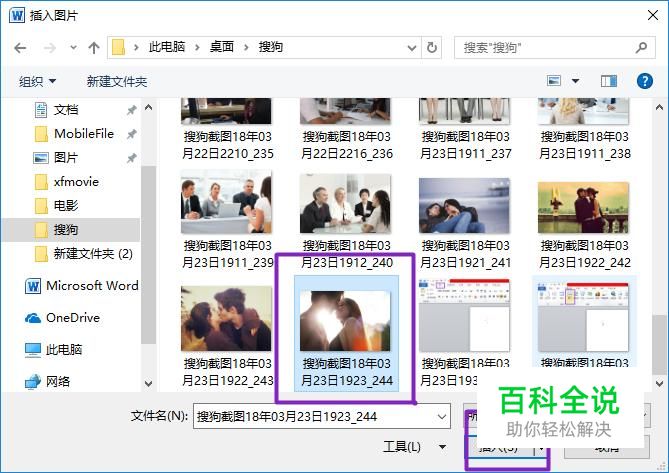Close the 插入图片 dialog

click(x=652, y=15)
